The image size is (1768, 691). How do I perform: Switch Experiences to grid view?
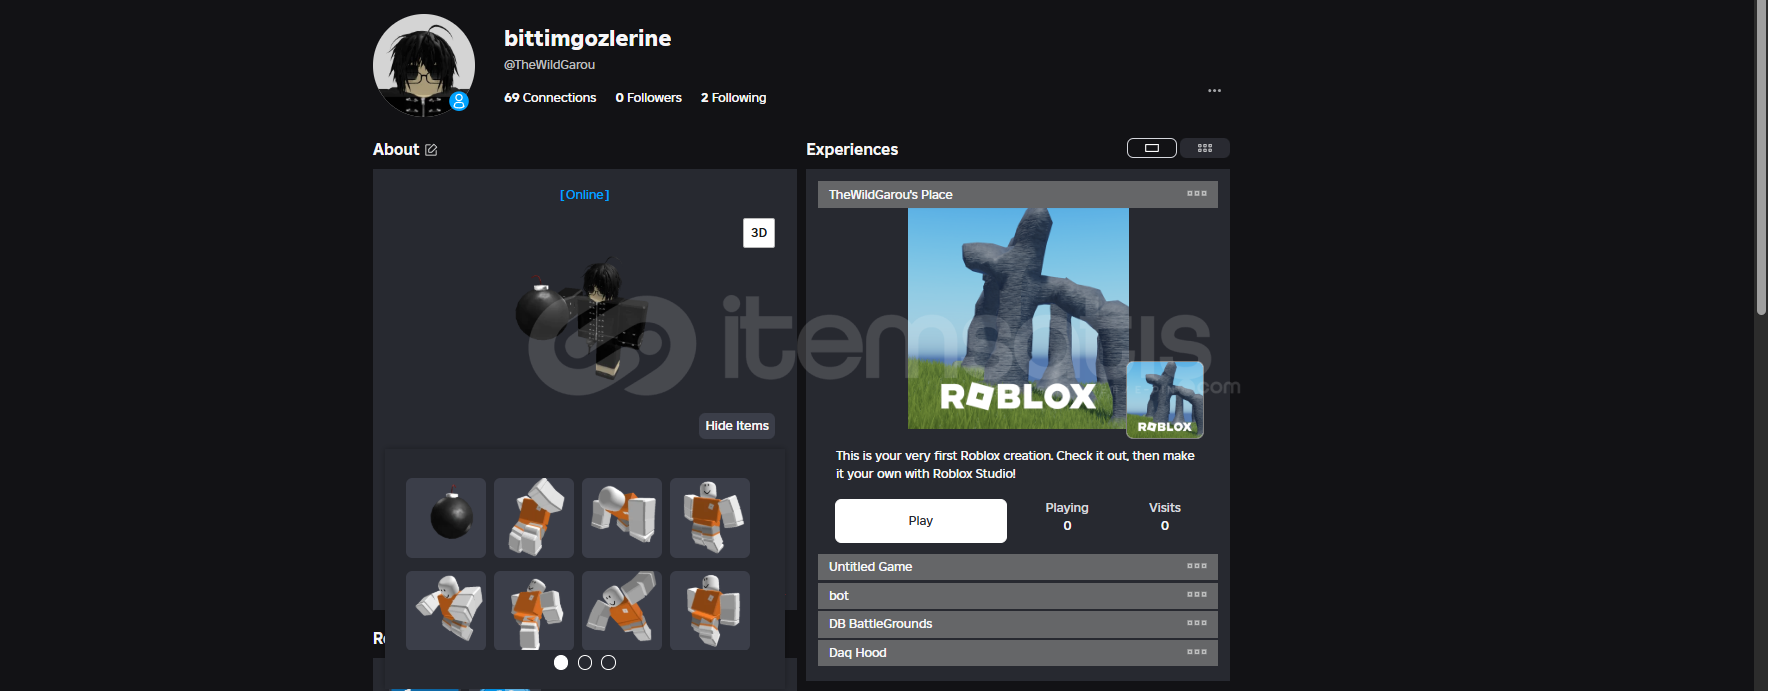1205,148
